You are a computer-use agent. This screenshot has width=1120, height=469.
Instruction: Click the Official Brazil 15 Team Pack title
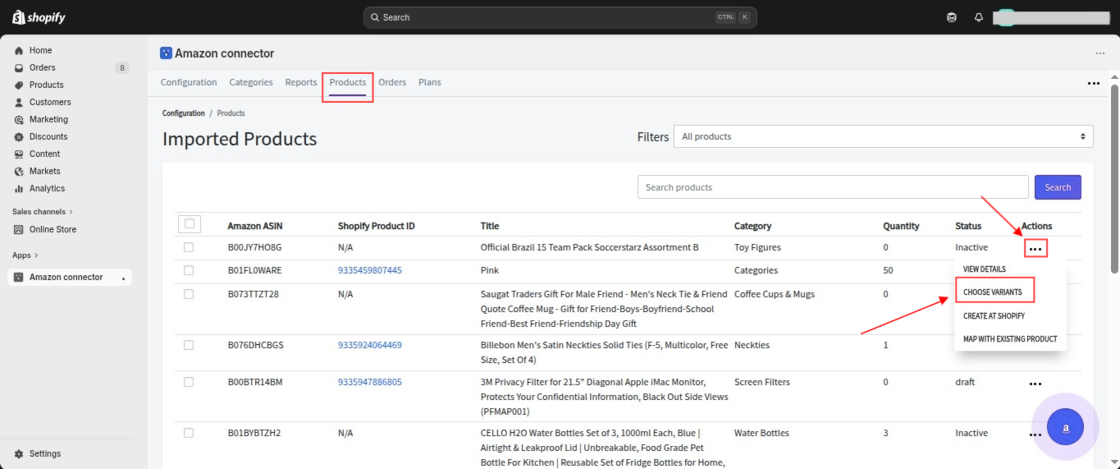coord(589,247)
